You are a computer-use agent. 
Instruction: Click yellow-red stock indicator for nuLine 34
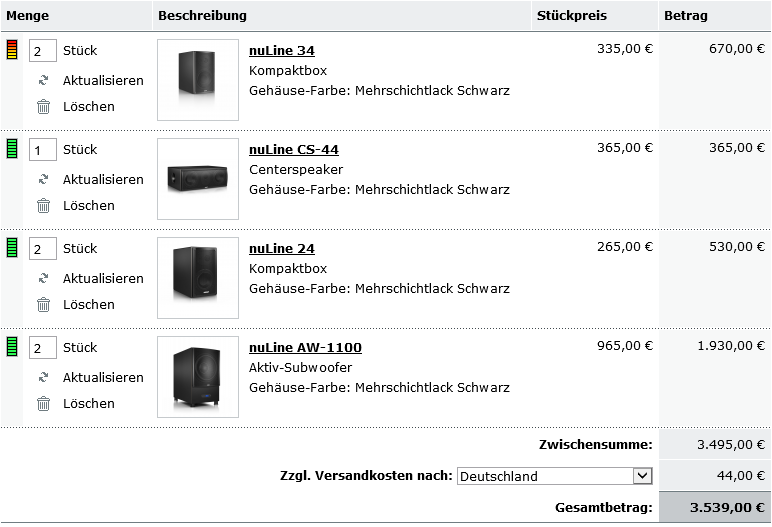coord(12,50)
